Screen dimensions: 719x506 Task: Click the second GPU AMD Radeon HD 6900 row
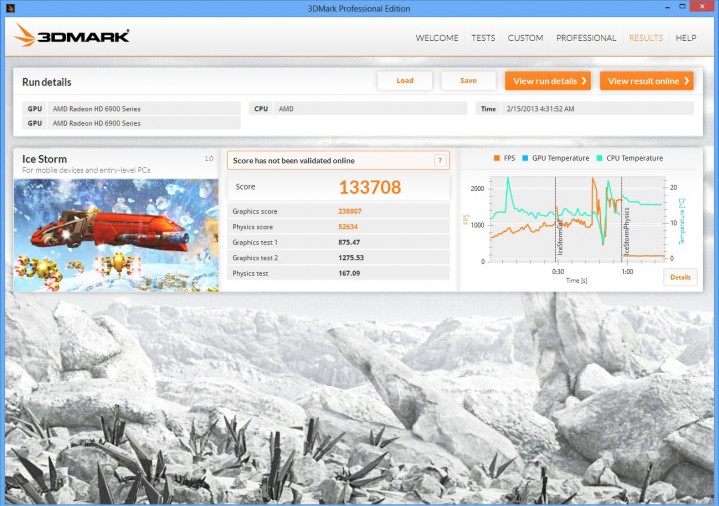pos(131,123)
